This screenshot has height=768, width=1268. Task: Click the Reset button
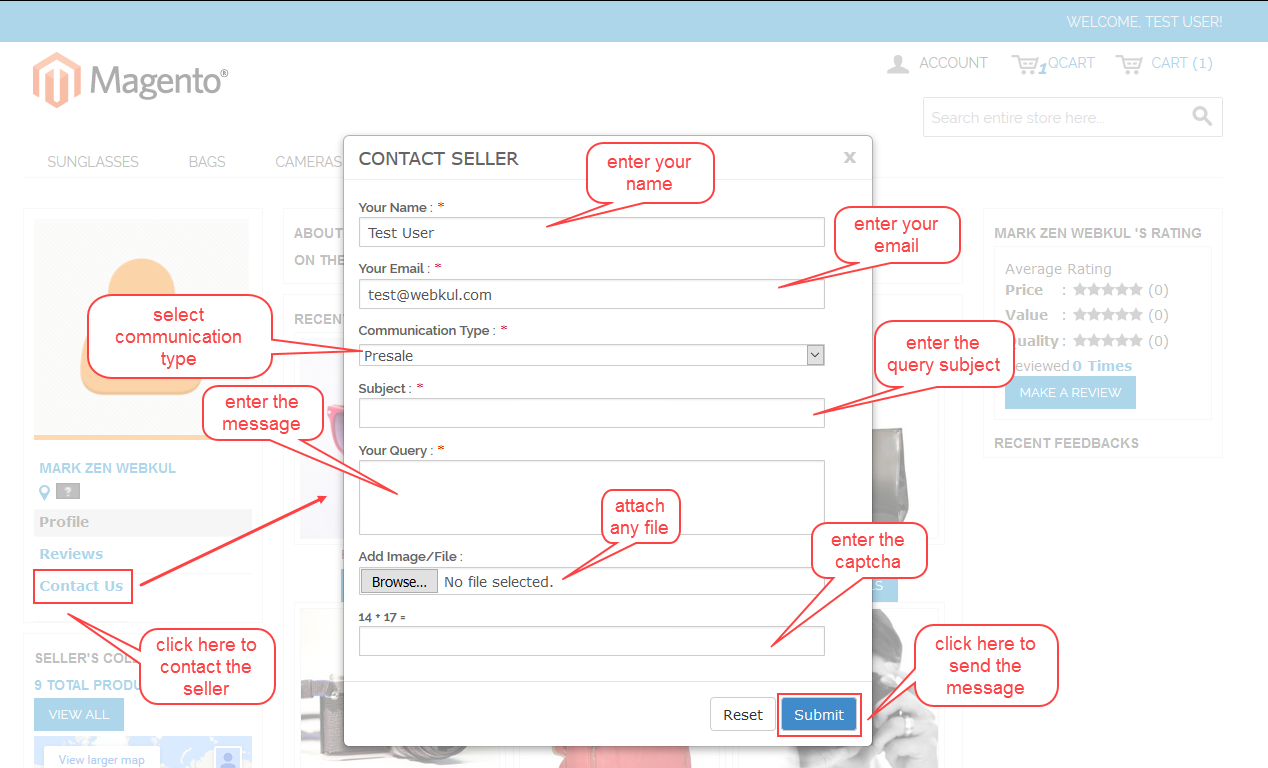[743, 714]
